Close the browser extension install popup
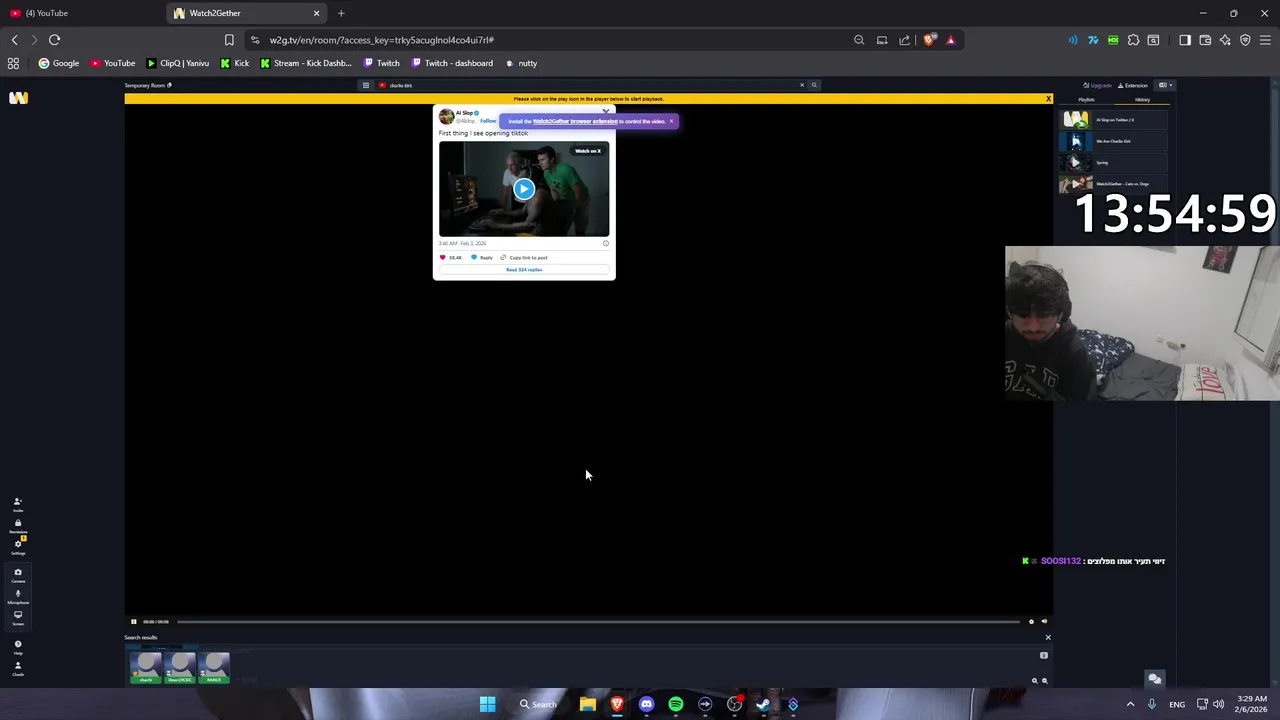The image size is (1280, 720). [671, 121]
